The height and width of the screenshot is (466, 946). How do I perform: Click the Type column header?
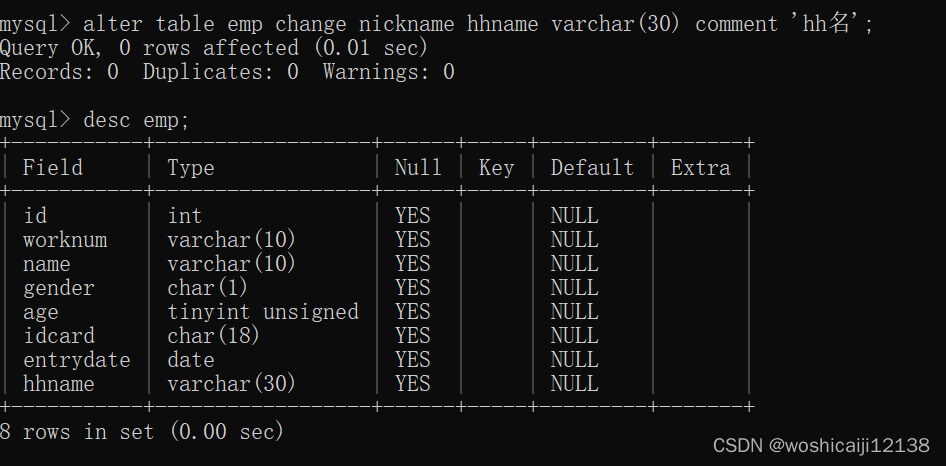pyautogui.click(x=191, y=168)
